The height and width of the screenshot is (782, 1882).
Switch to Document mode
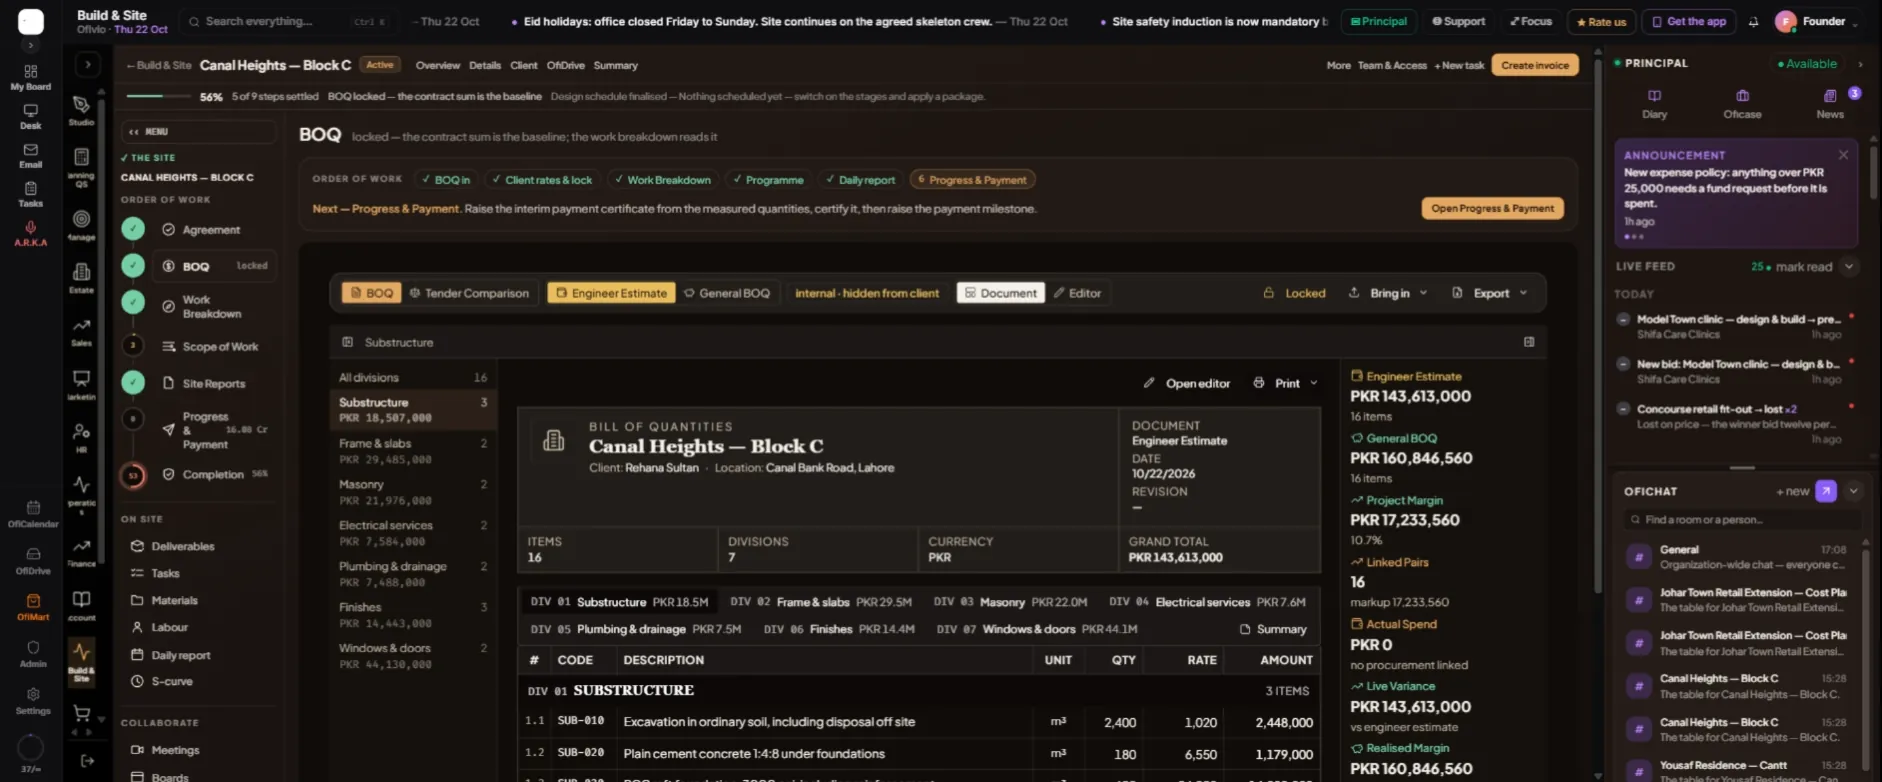tap(1000, 293)
